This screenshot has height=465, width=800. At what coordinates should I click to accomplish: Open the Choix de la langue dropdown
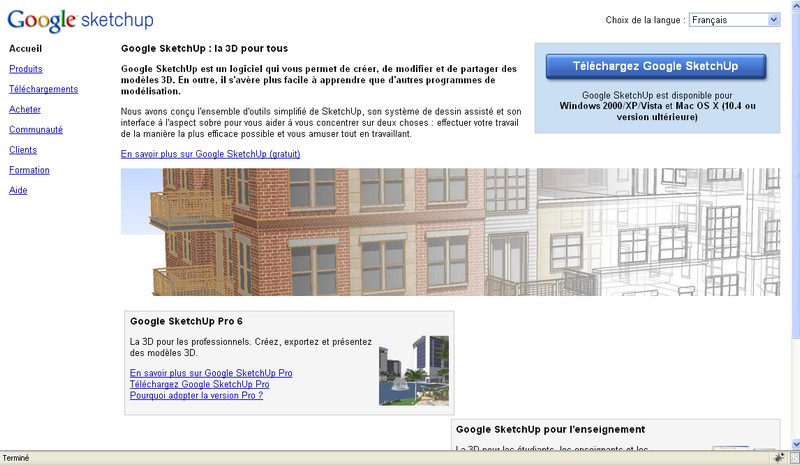[x=734, y=20]
